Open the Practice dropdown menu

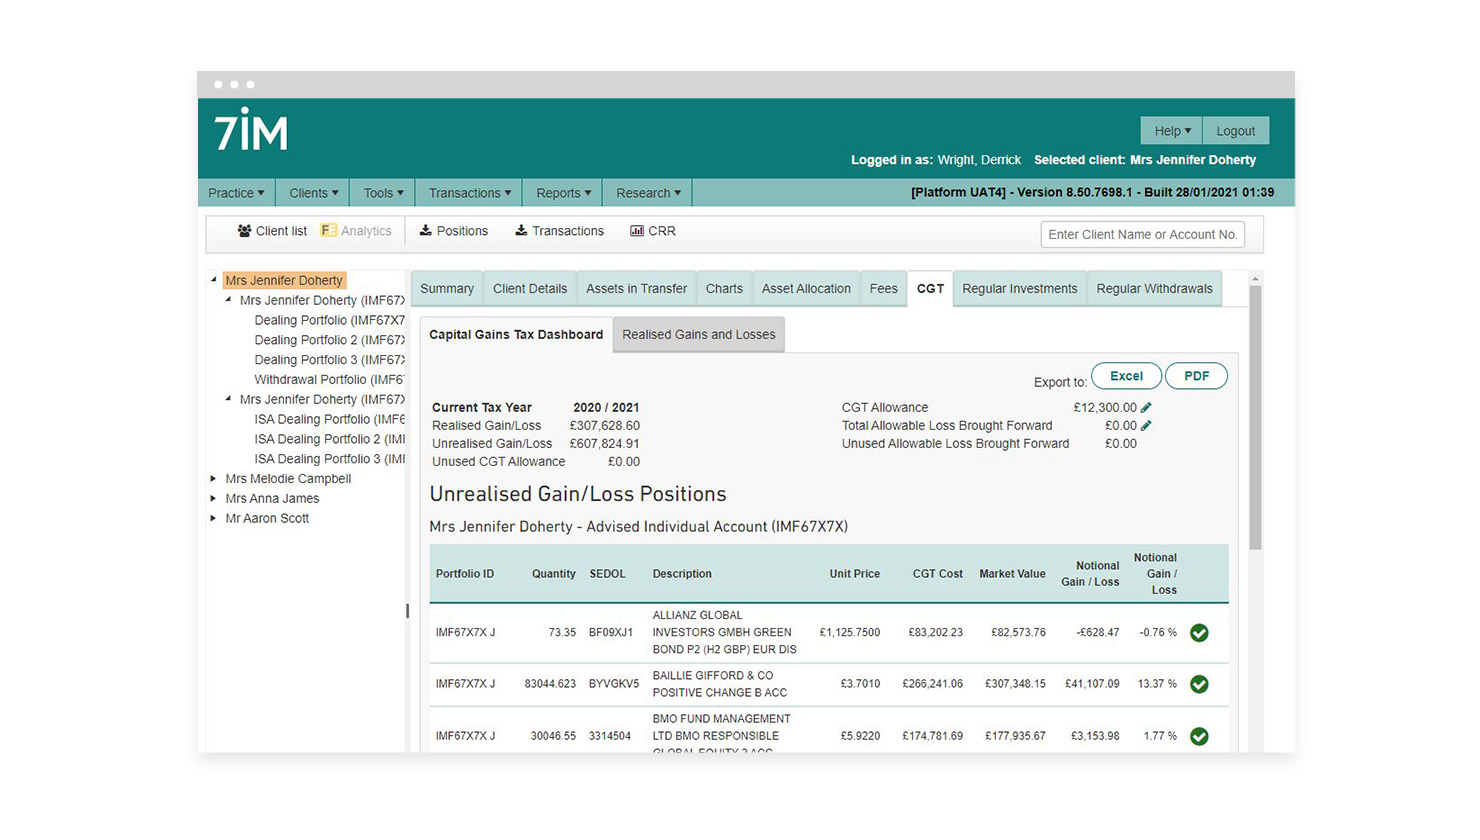[236, 193]
